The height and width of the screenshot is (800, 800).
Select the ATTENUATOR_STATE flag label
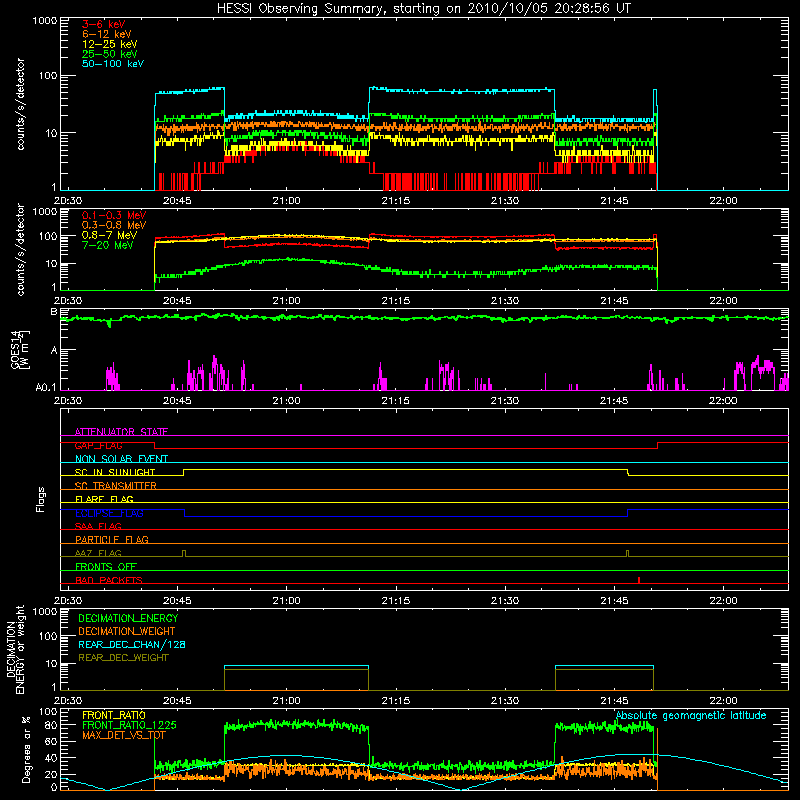click(x=121, y=432)
